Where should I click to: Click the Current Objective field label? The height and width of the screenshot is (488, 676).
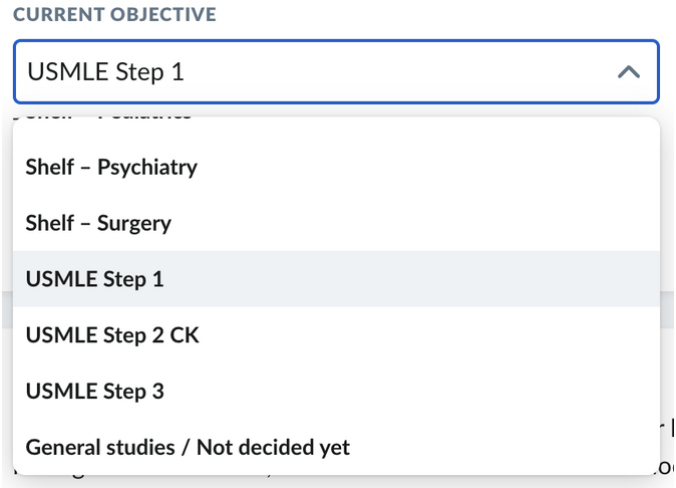[114, 16]
